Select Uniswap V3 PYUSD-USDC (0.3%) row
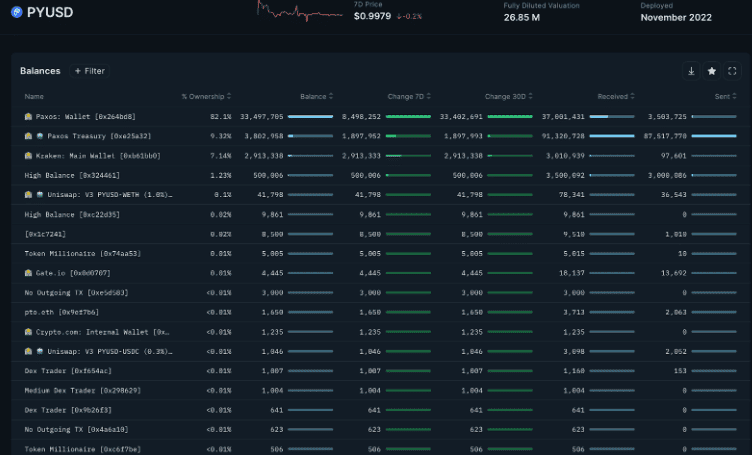Image resolution: width=752 pixels, height=455 pixels. (380, 351)
